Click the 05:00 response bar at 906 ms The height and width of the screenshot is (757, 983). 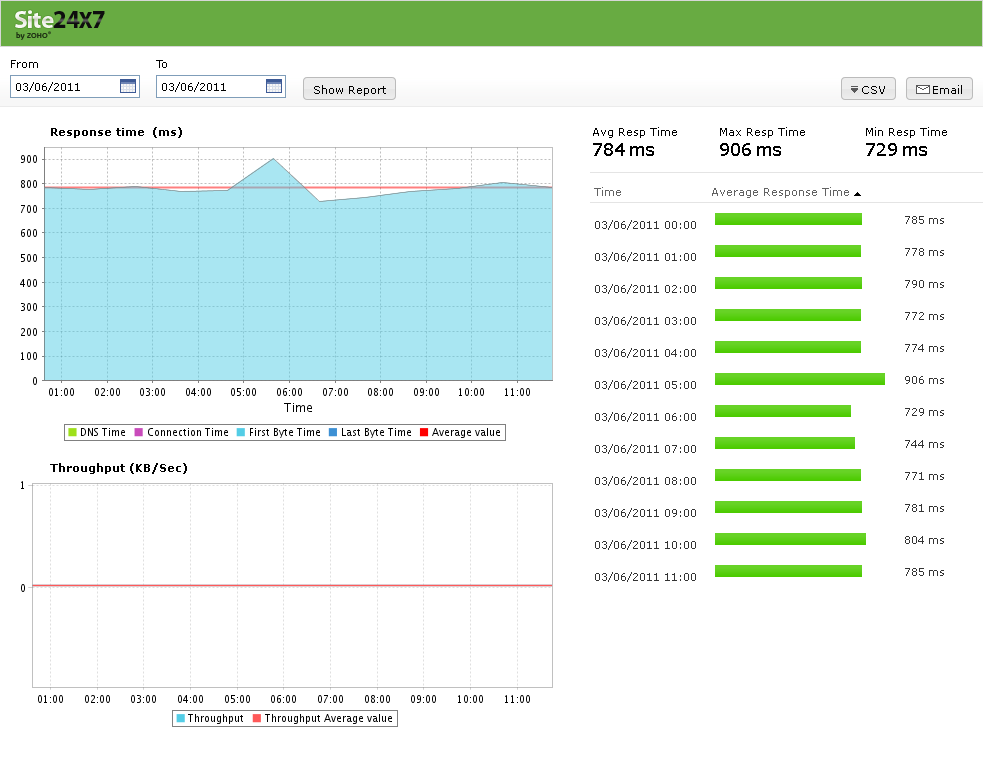[799, 379]
